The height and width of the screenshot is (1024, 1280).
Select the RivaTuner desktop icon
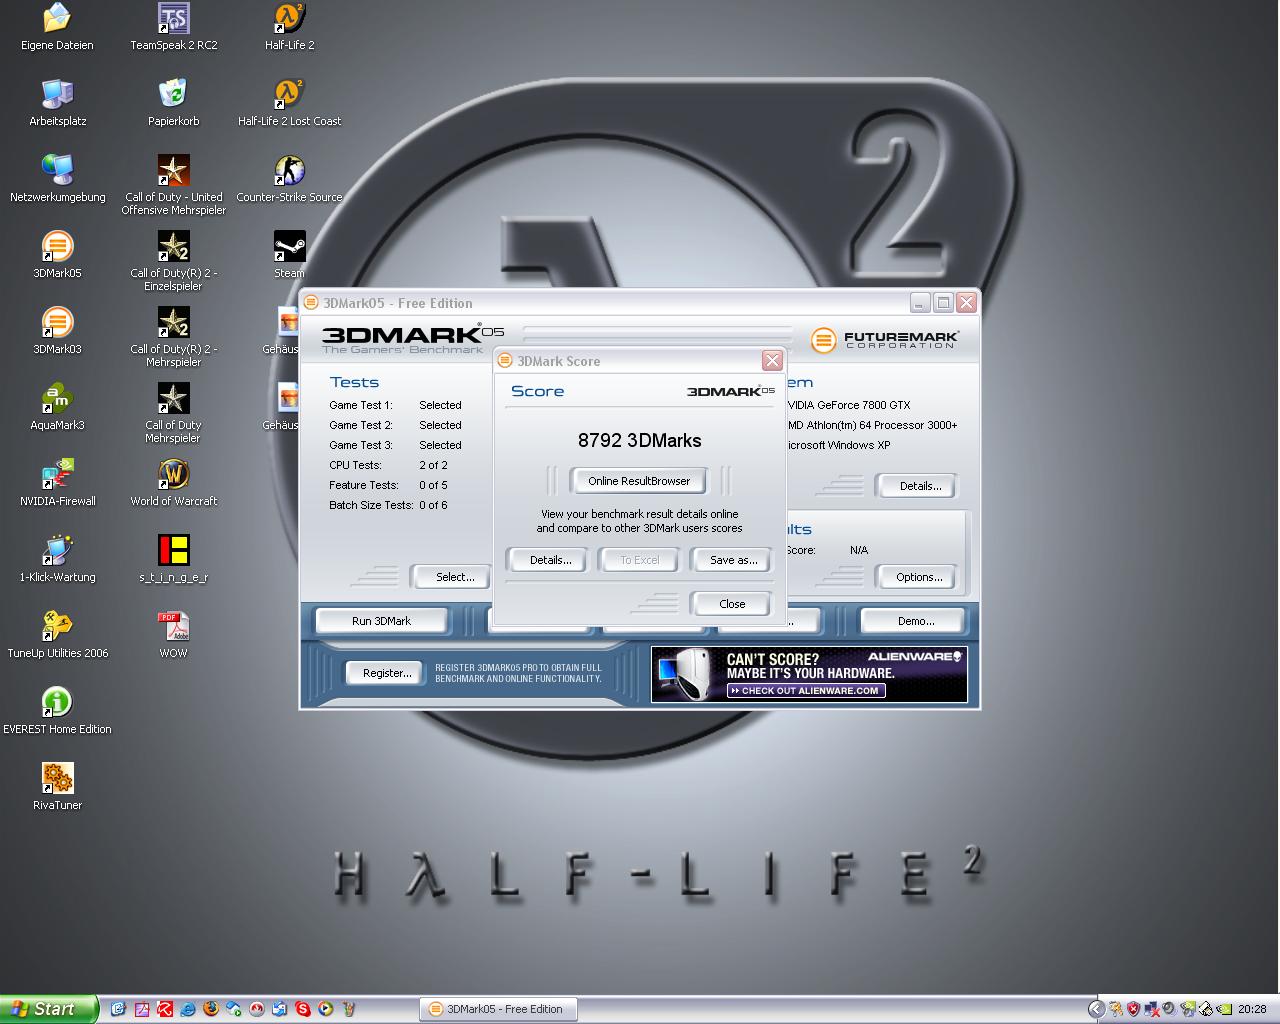point(57,788)
